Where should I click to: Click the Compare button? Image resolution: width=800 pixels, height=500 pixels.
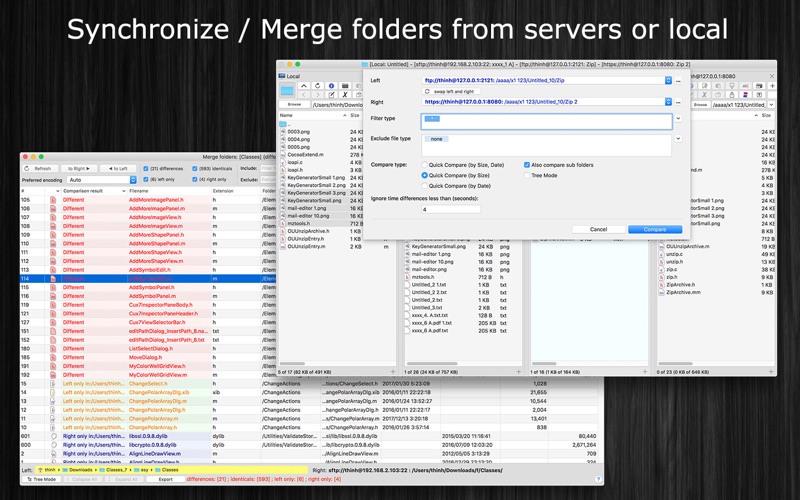(655, 229)
